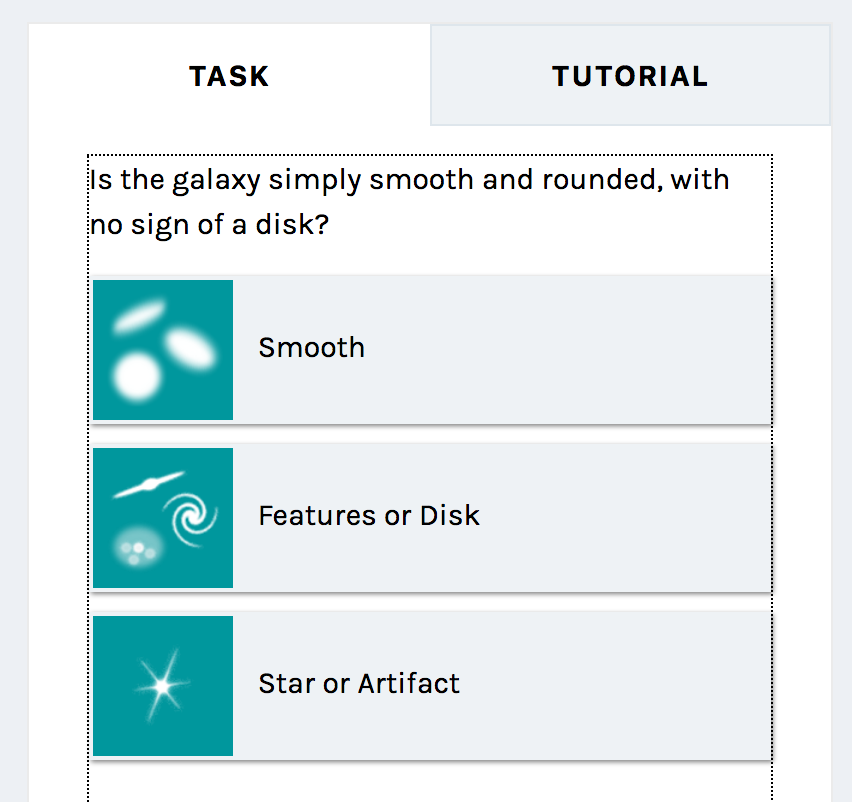Click the Features or Disk text label
The image size is (852, 802).
pos(368,516)
